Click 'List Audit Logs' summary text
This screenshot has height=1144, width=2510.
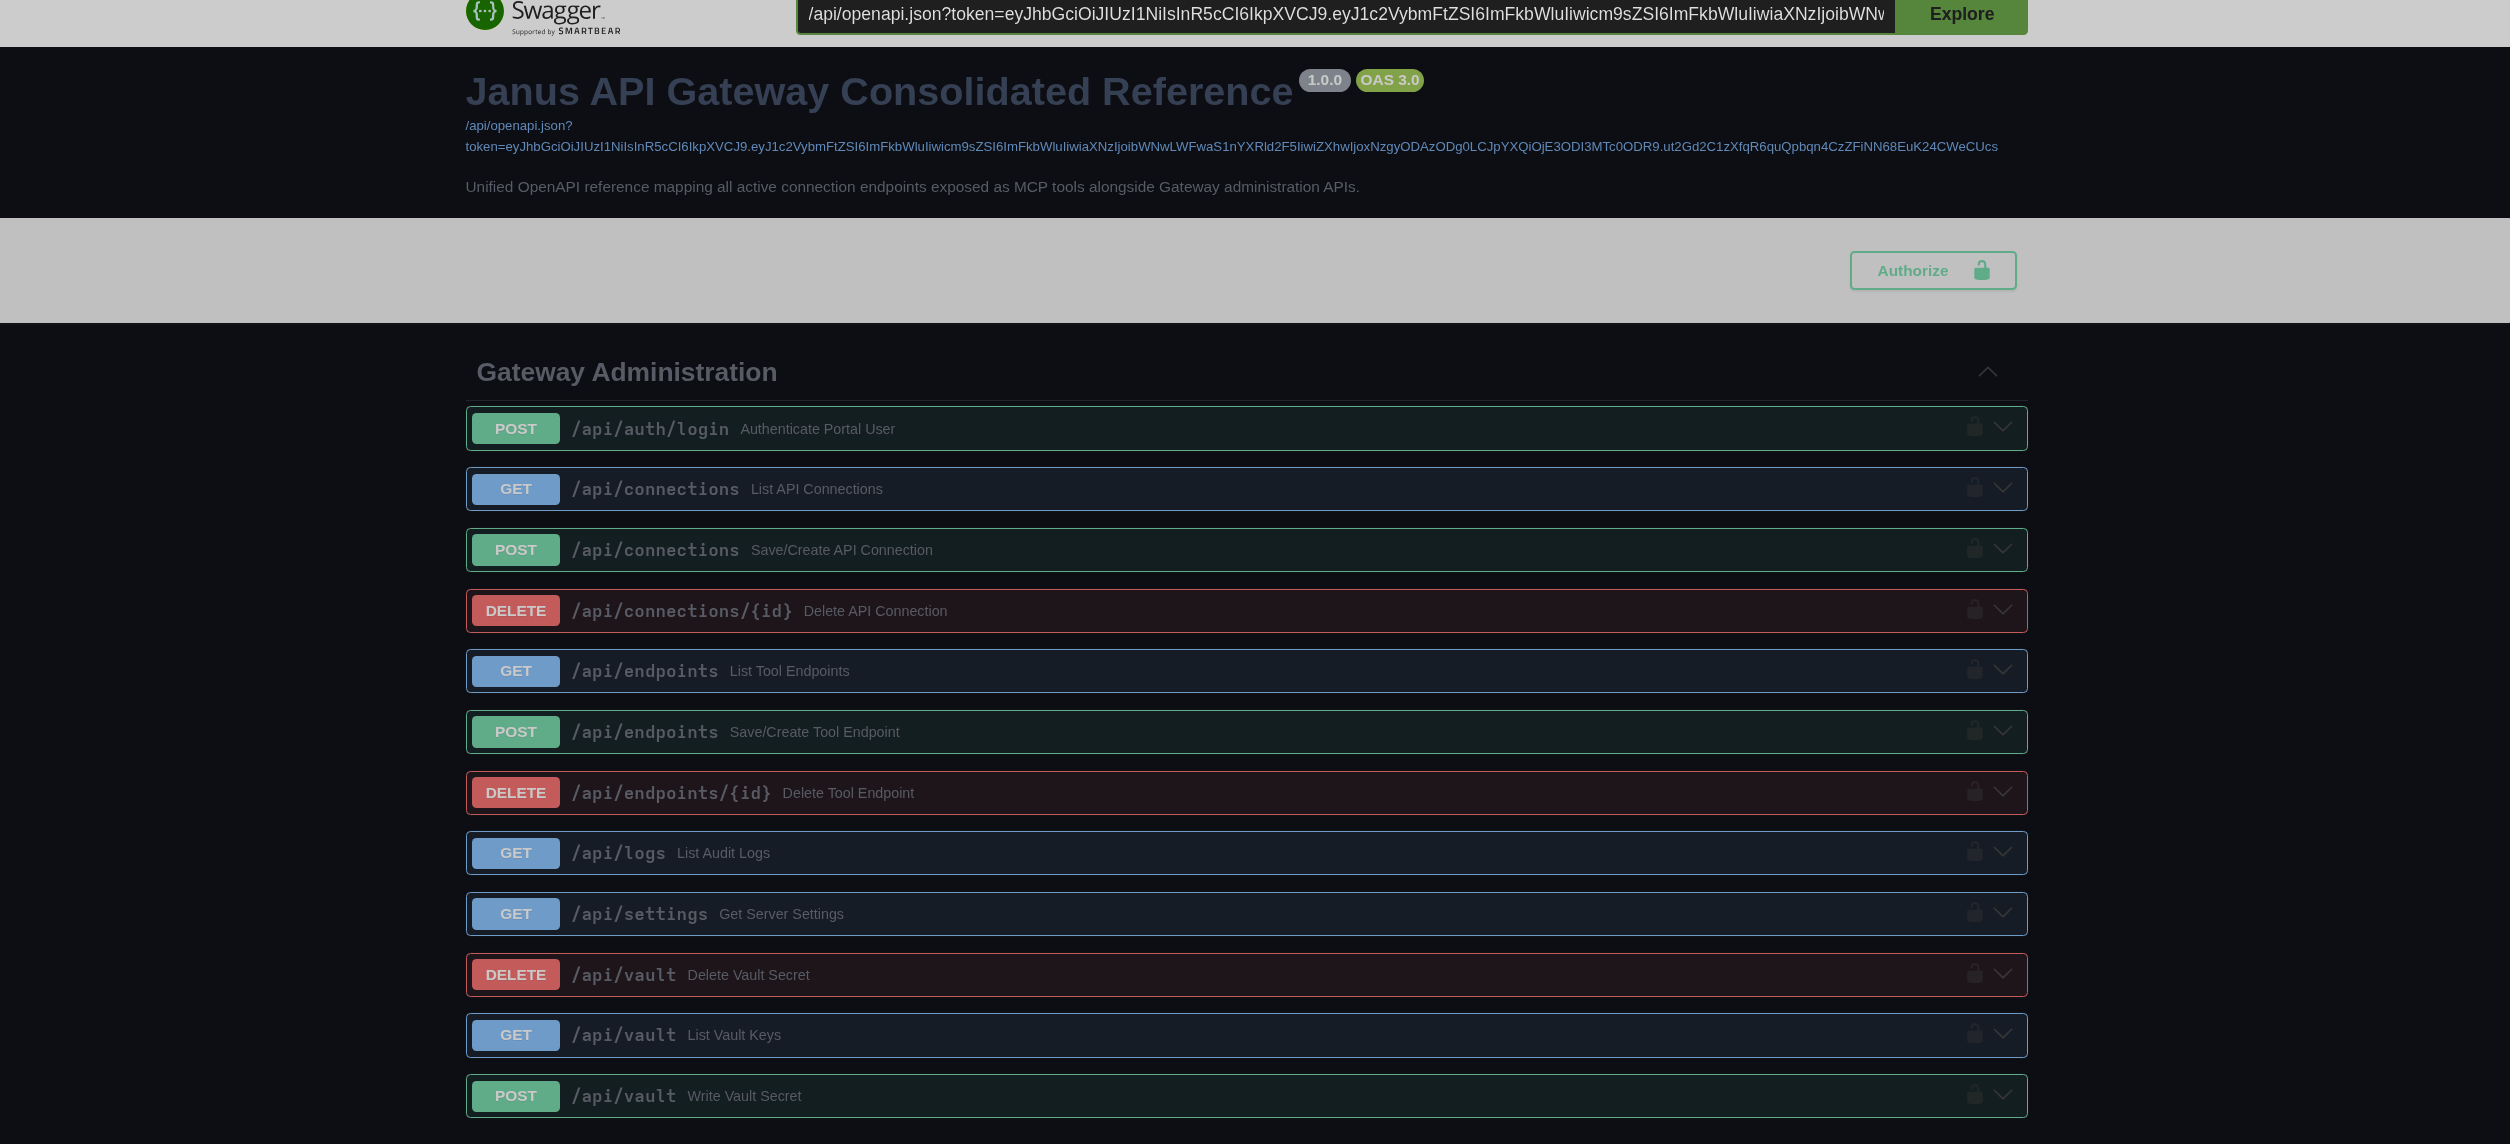click(x=723, y=853)
